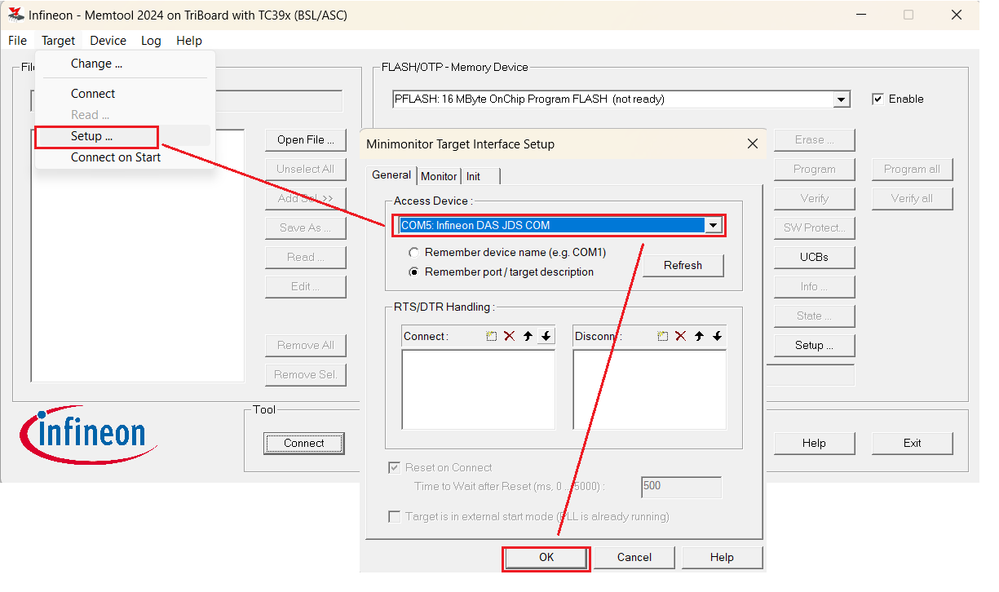The image size is (999, 592).
Task: Close the Minimonitor setup dialog
Action: 753,143
